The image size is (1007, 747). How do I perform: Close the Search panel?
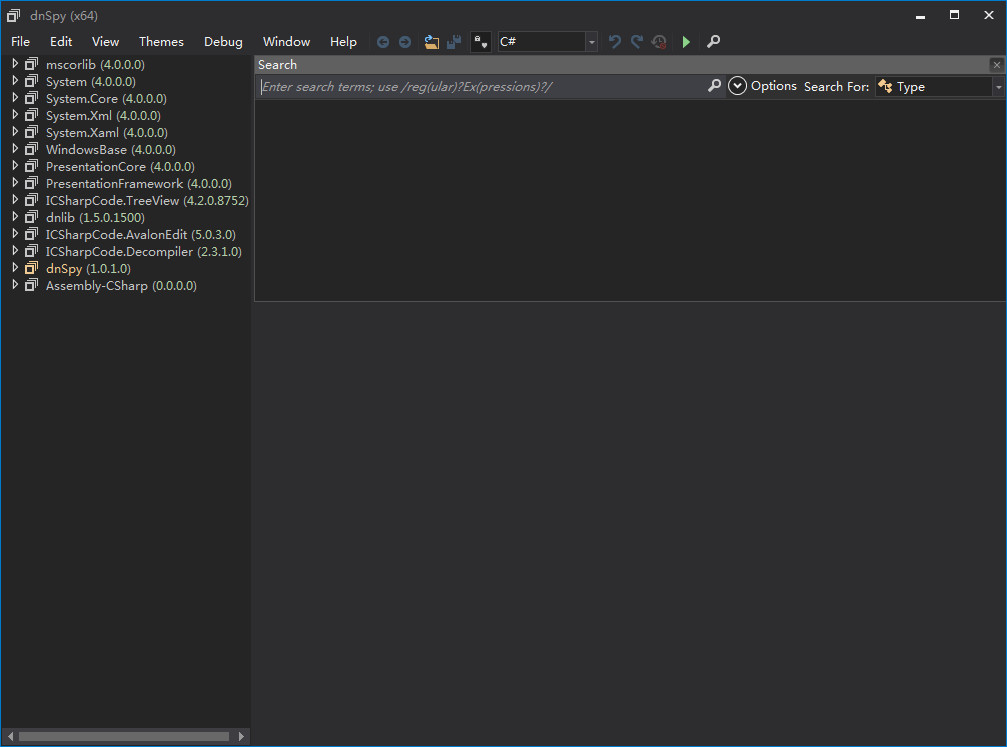pyautogui.click(x=997, y=65)
